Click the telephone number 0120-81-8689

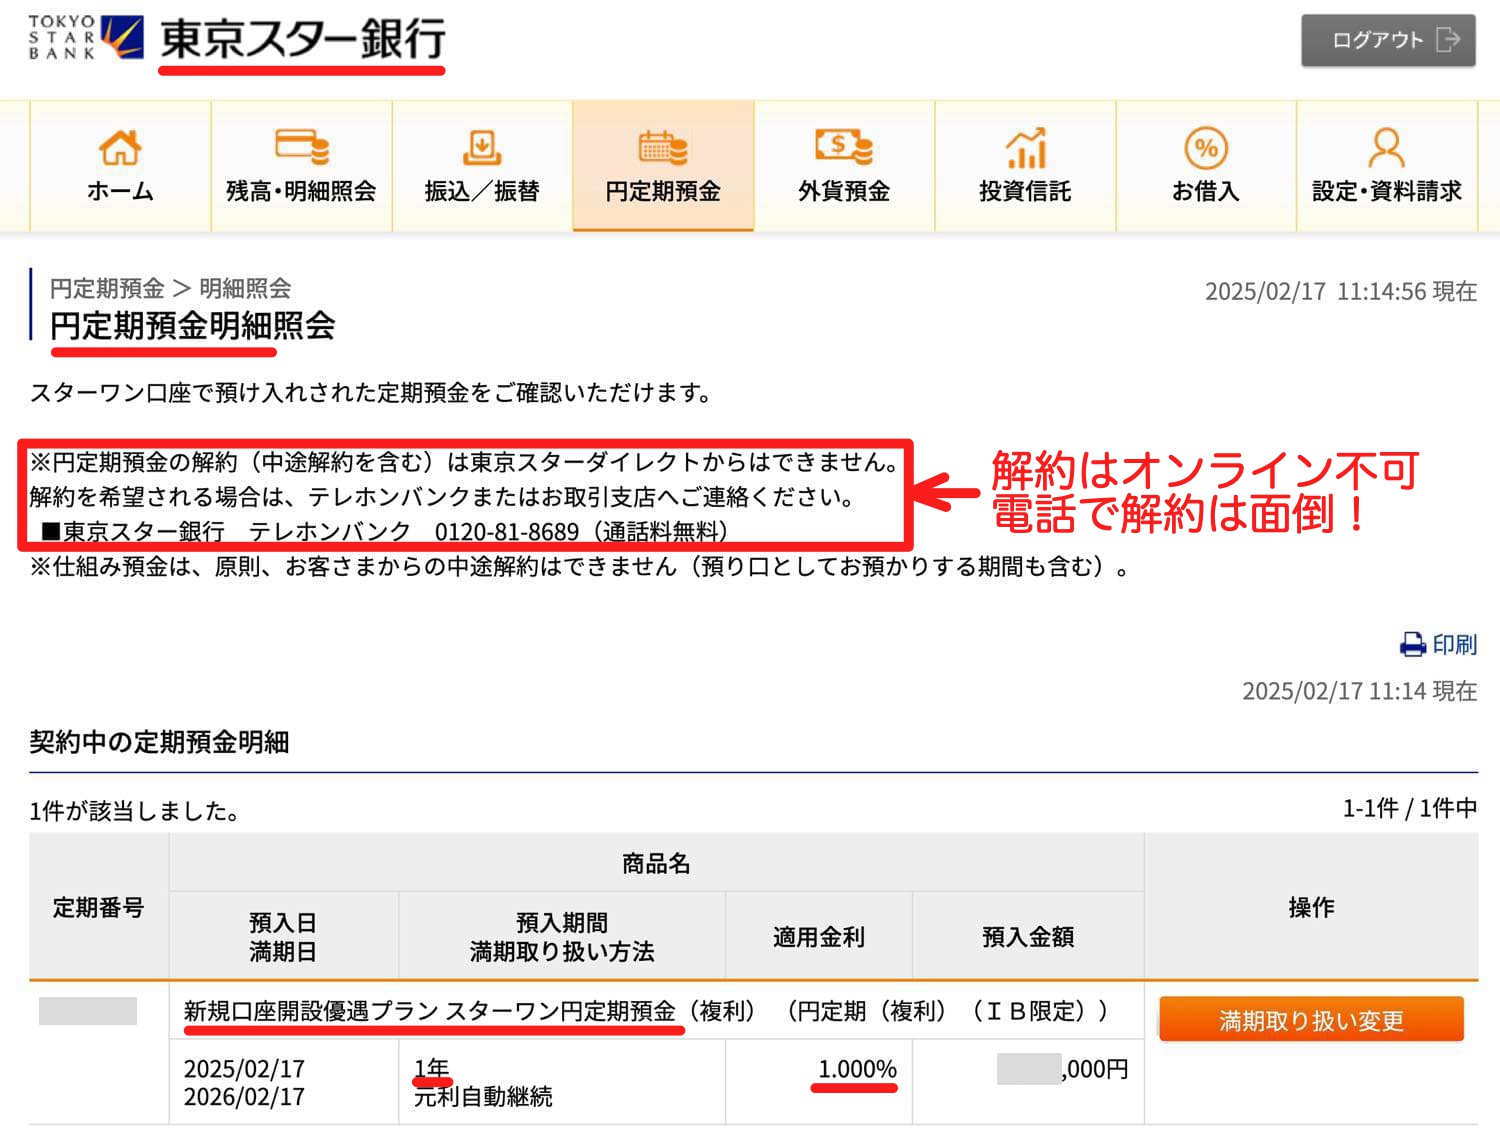coord(507,532)
